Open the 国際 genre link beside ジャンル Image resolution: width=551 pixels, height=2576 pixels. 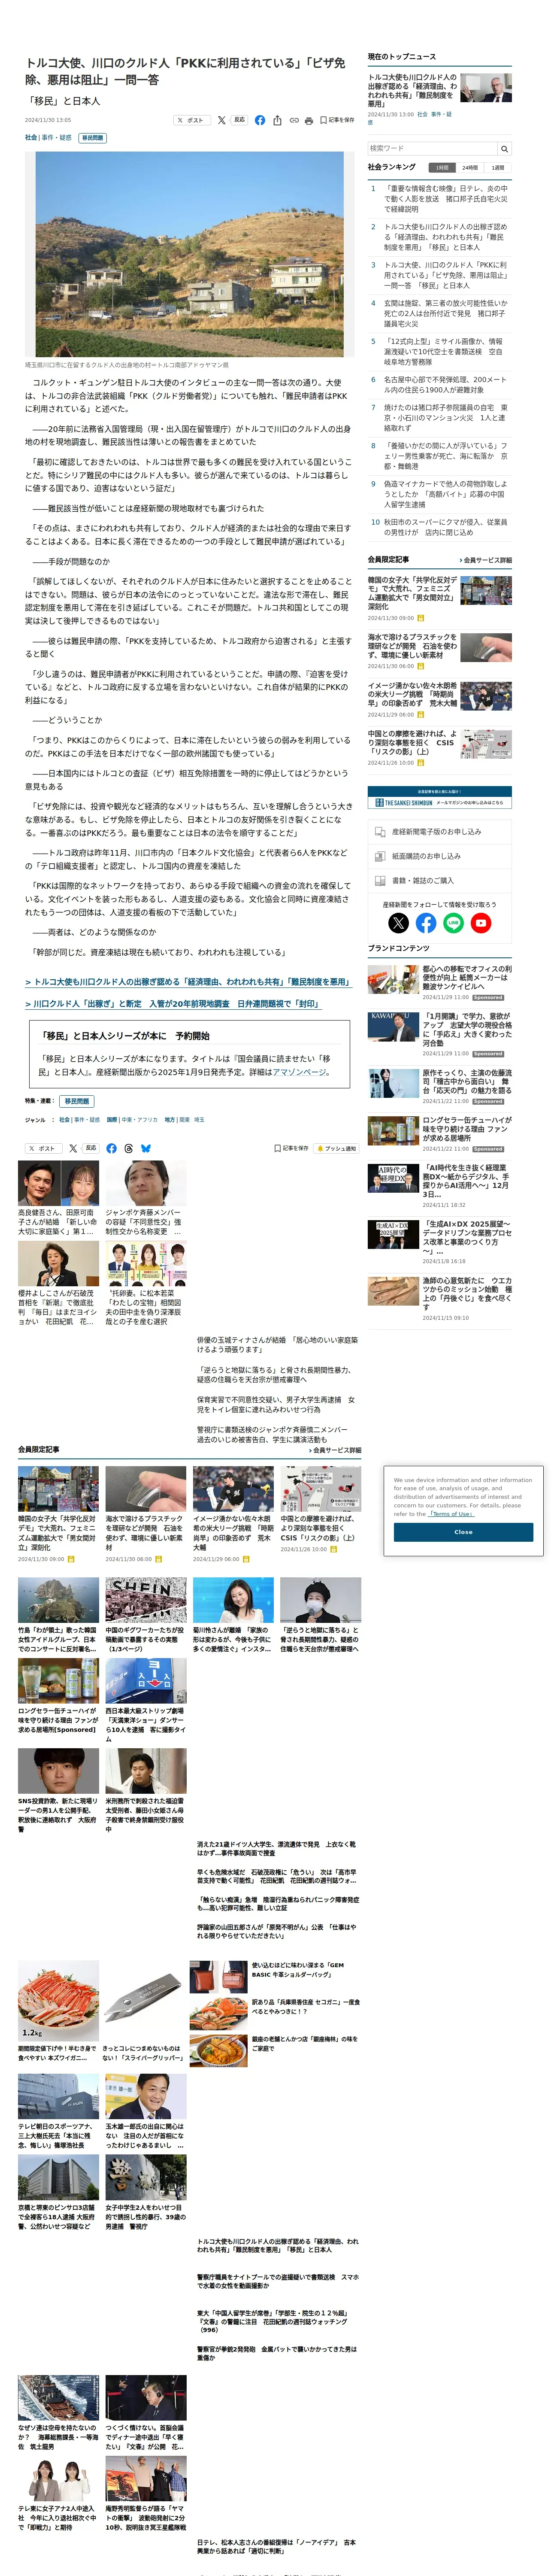coord(112,1120)
